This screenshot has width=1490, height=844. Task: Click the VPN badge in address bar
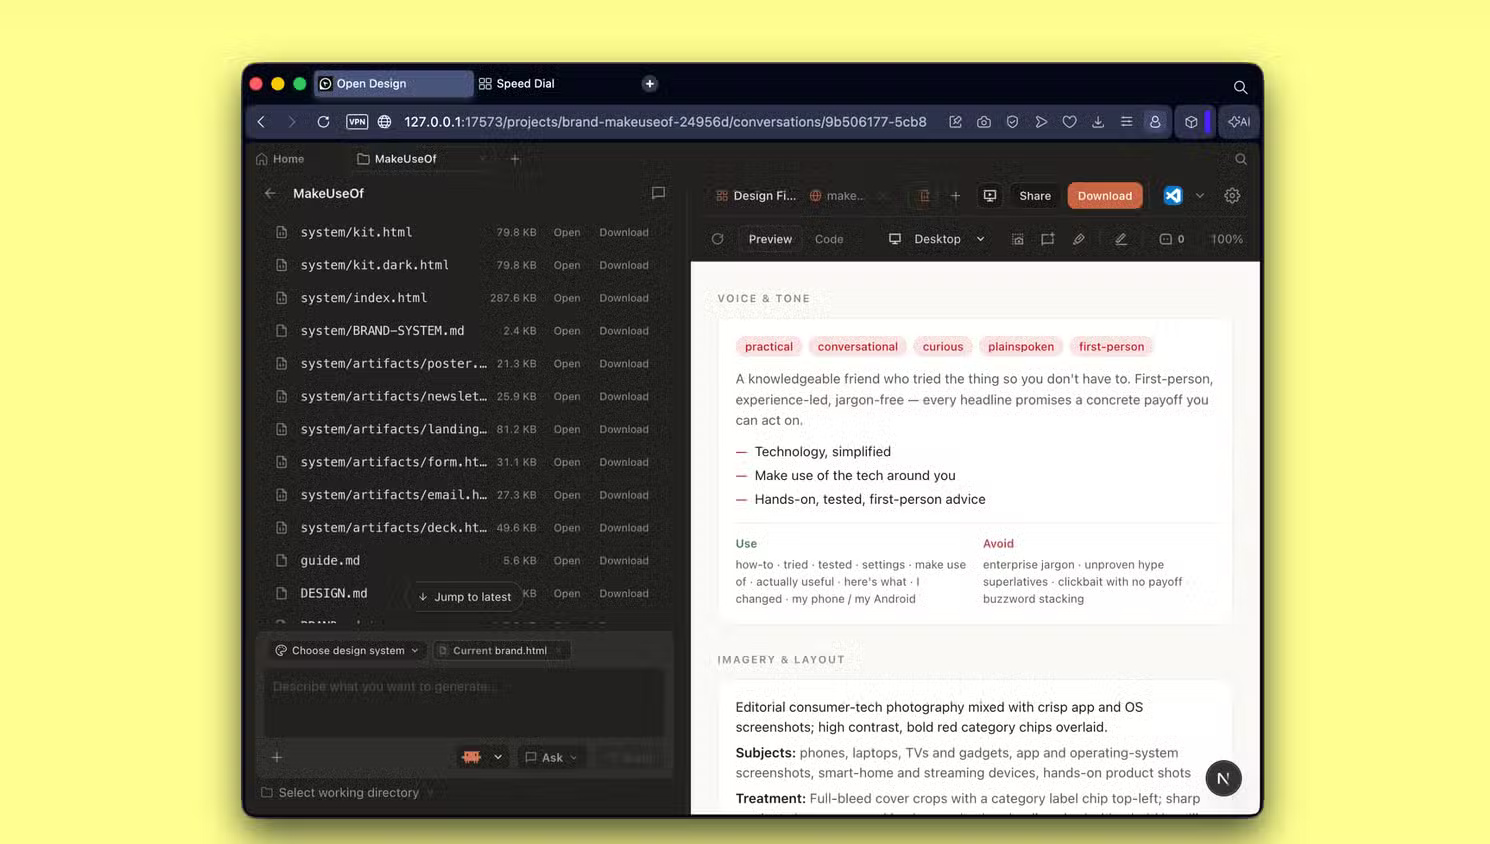(x=357, y=122)
